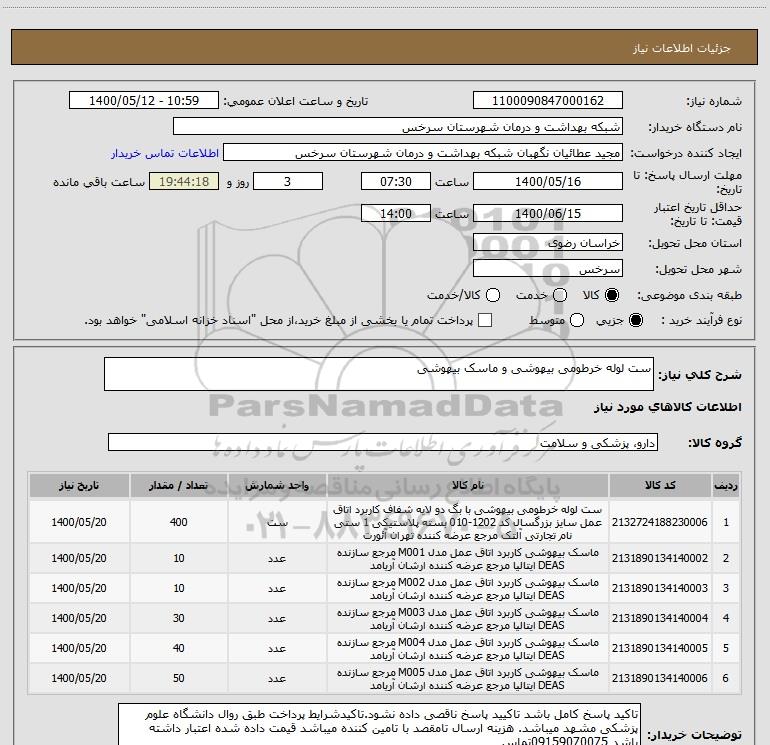Click the row 1 product name ست لوله خرطومی
Screen dimensions: 770x745
468,522
